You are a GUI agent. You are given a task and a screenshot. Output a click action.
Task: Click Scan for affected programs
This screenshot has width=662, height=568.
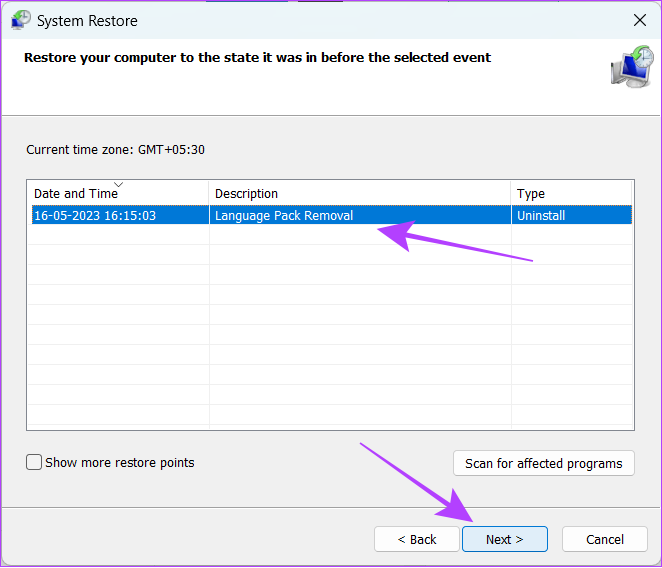[x=544, y=463]
